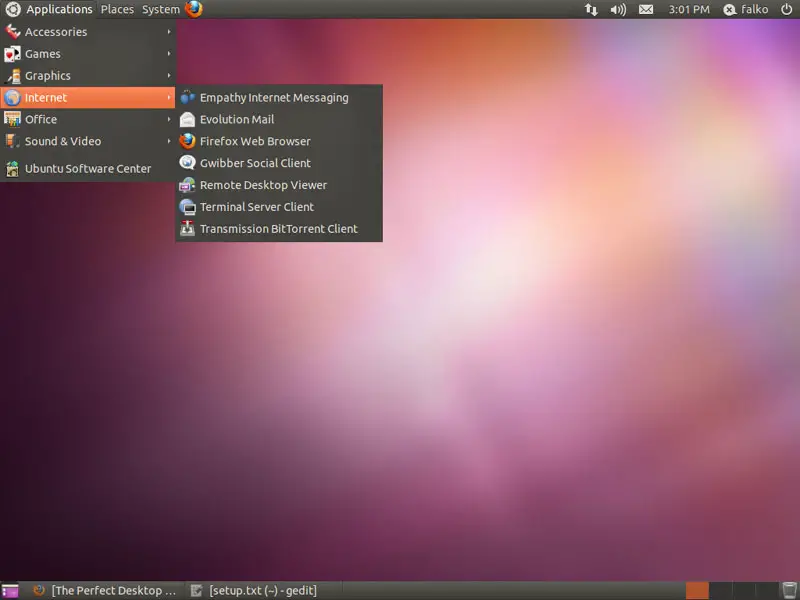Open the 3:01 PM clock calendar
The width and height of the screenshot is (800, 600).
click(x=689, y=9)
